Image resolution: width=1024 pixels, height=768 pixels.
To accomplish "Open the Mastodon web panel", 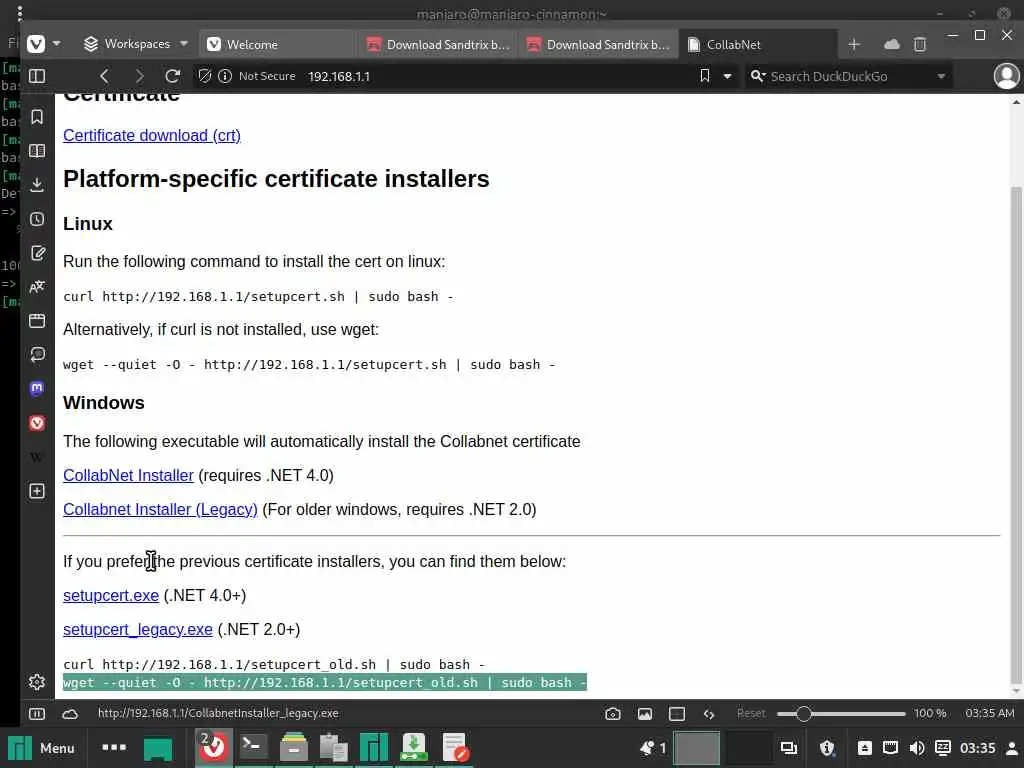I will (37, 389).
